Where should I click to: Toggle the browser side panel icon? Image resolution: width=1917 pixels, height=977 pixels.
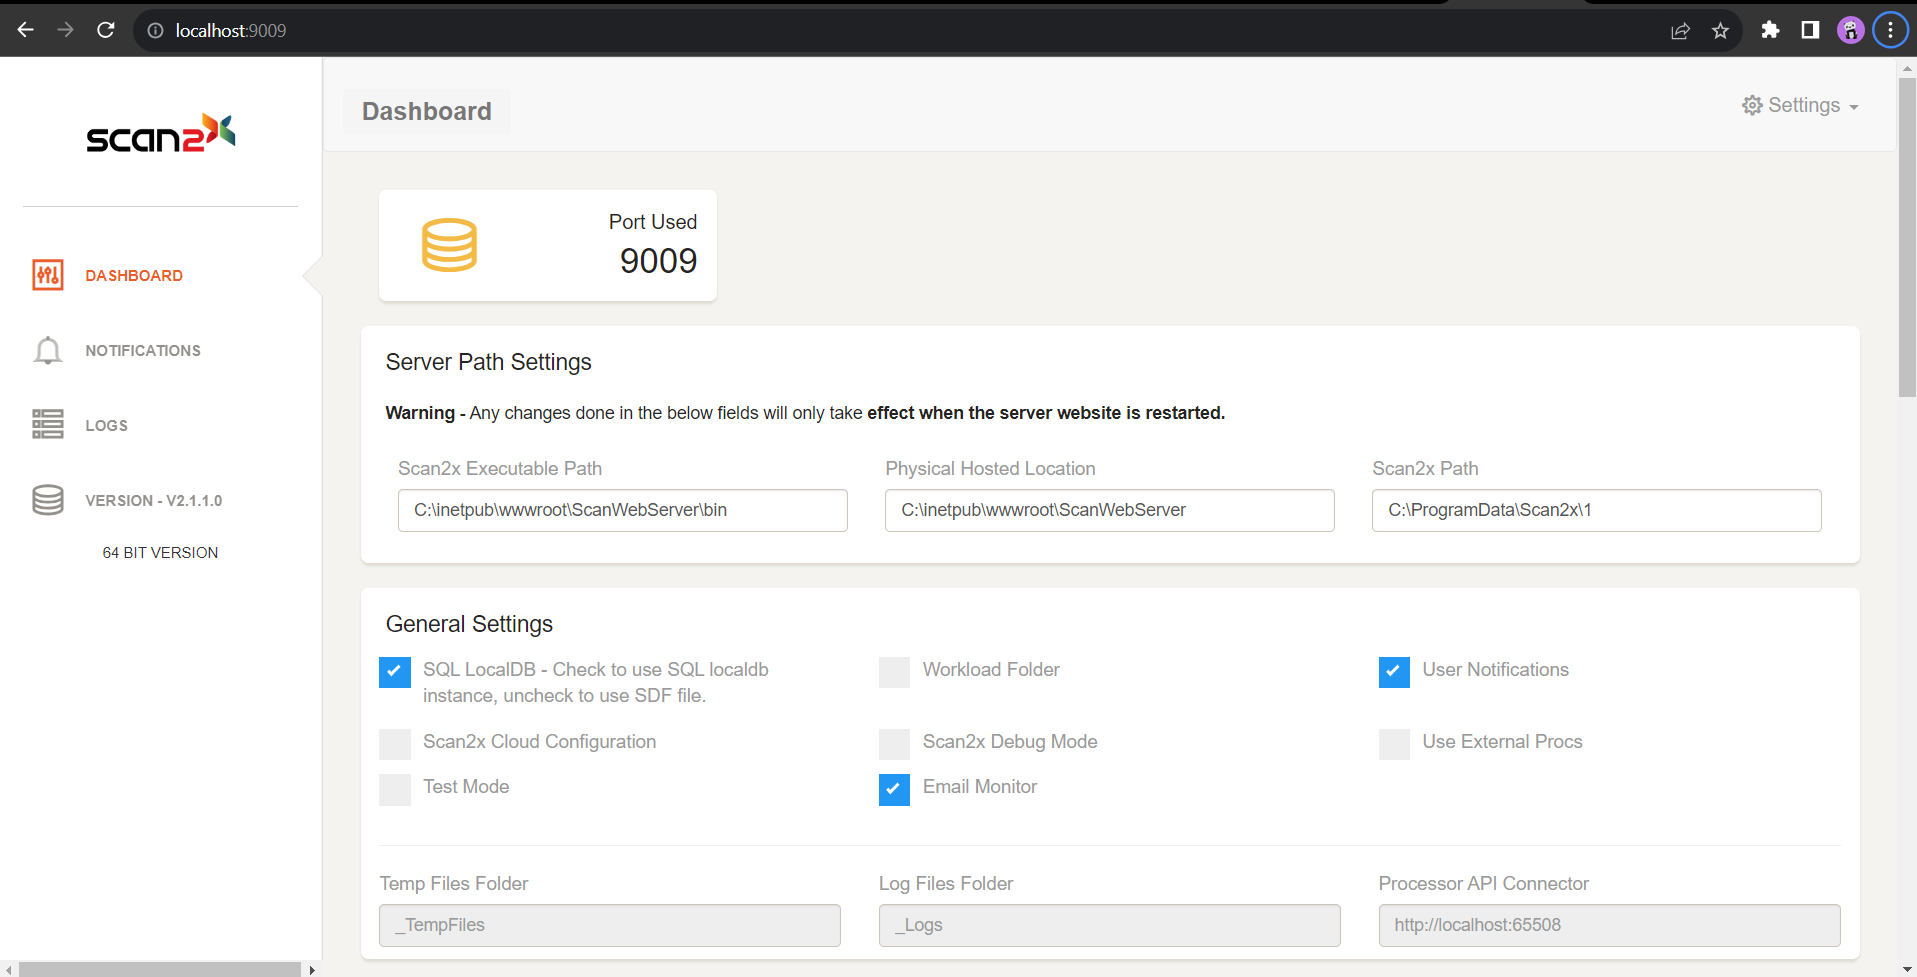coord(1810,30)
